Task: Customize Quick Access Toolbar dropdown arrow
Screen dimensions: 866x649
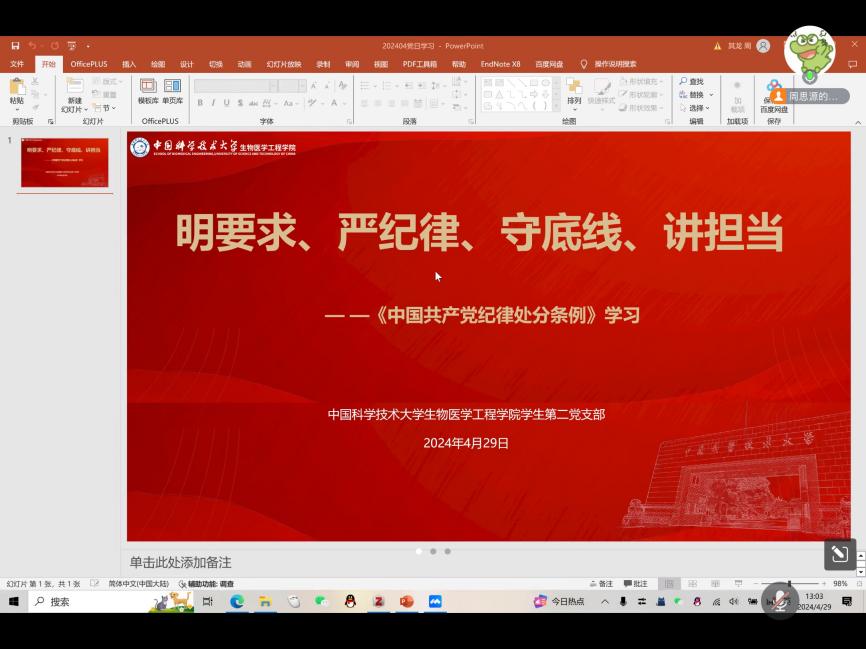Action: point(88,46)
